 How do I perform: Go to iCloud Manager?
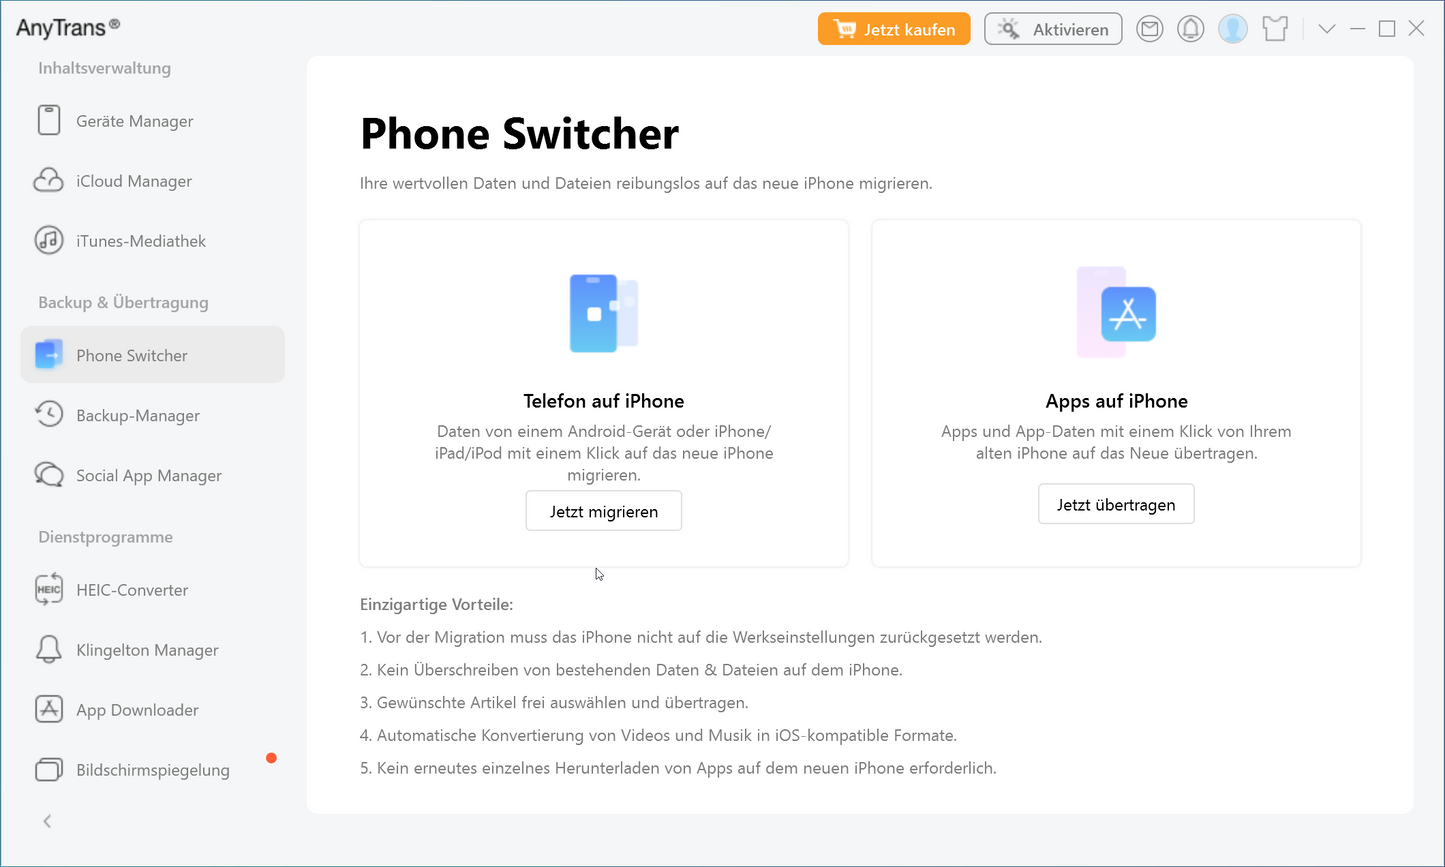[x=134, y=181]
